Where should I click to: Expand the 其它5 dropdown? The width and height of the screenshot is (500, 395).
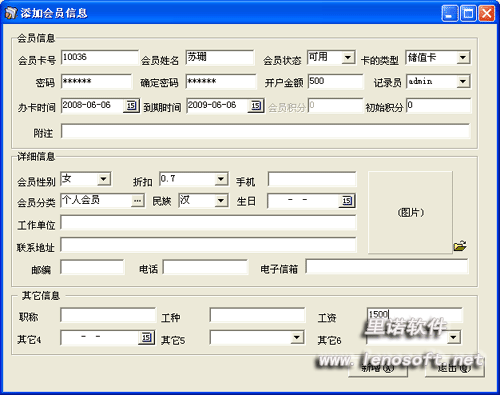(x=297, y=338)
